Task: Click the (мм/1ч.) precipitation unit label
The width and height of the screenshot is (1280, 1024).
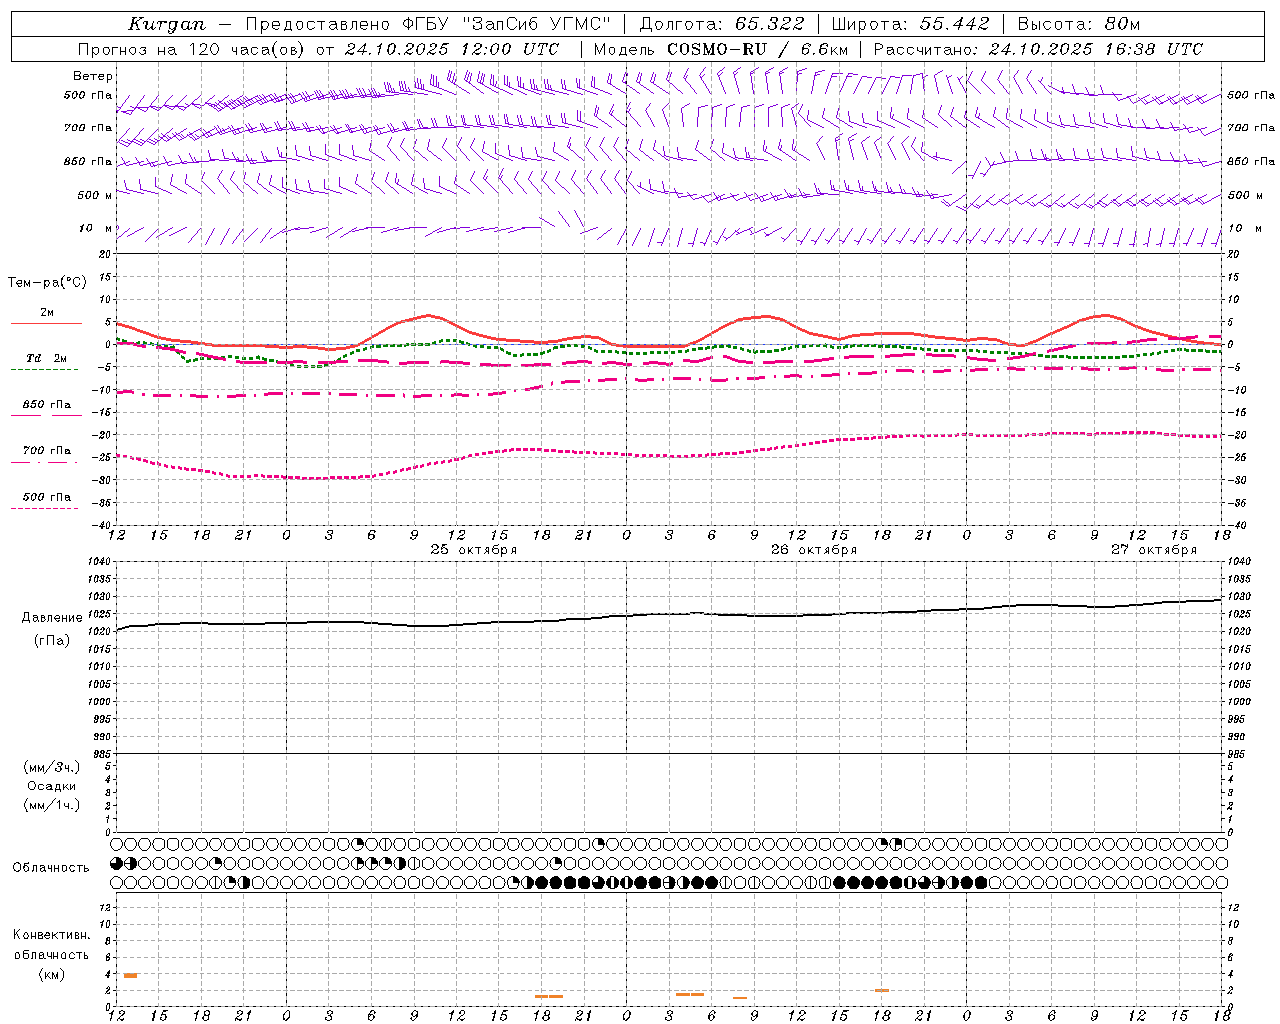Action: click(x=52, y=805)
